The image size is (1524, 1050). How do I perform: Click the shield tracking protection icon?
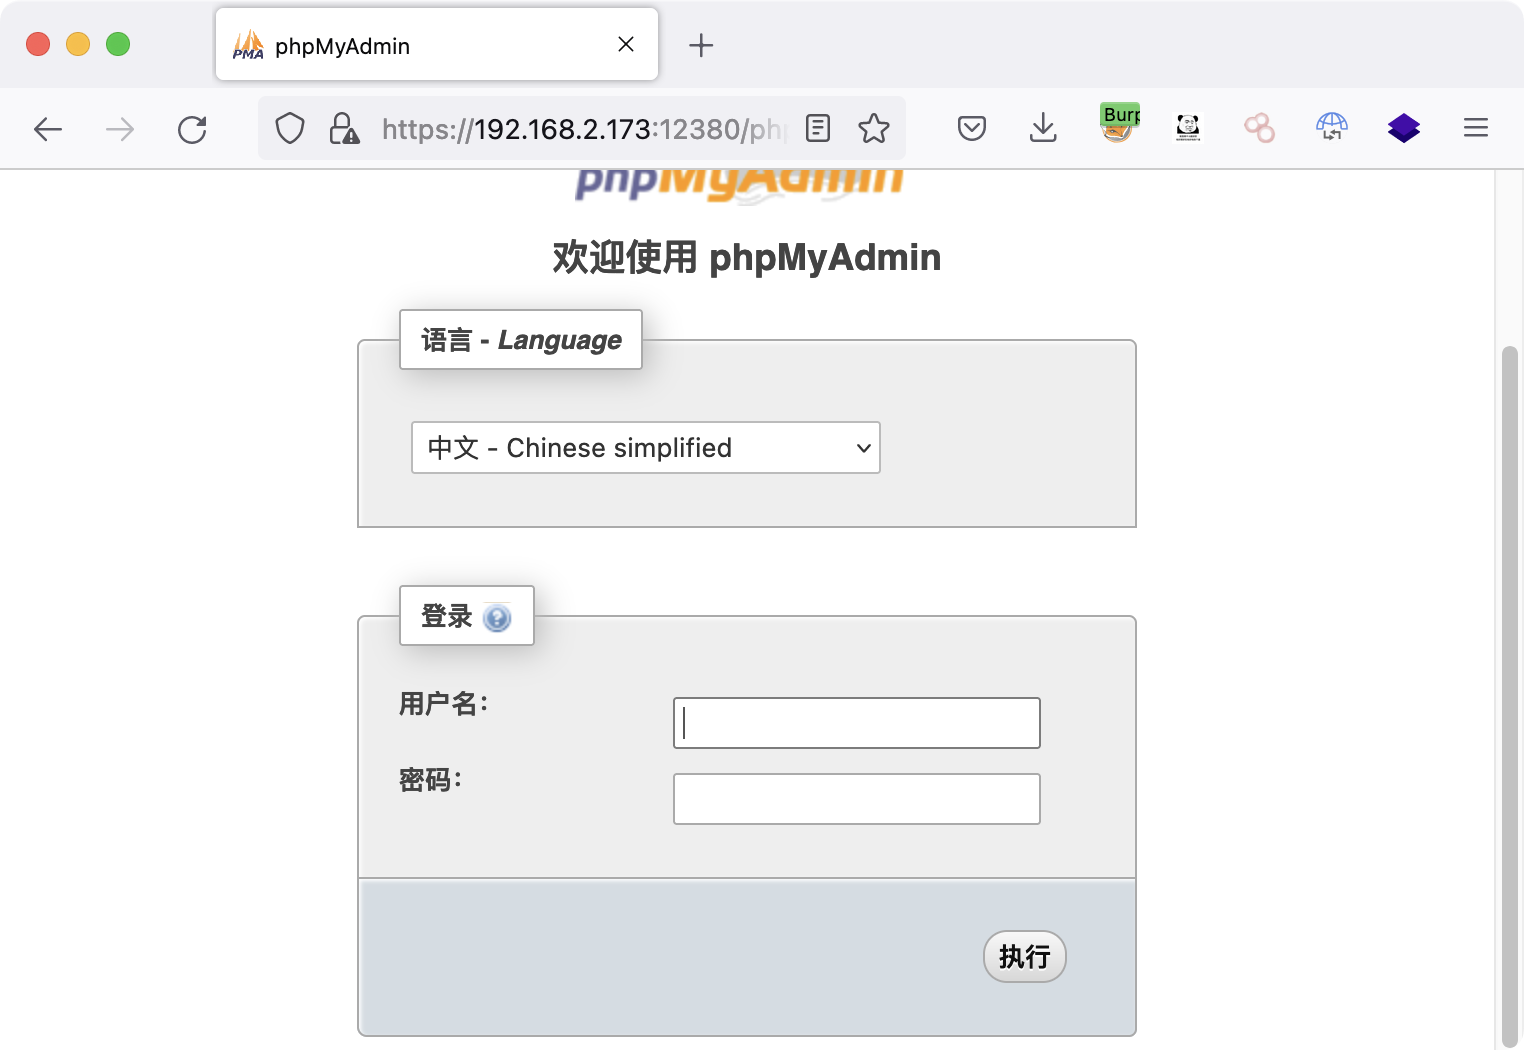coord(290,128)
